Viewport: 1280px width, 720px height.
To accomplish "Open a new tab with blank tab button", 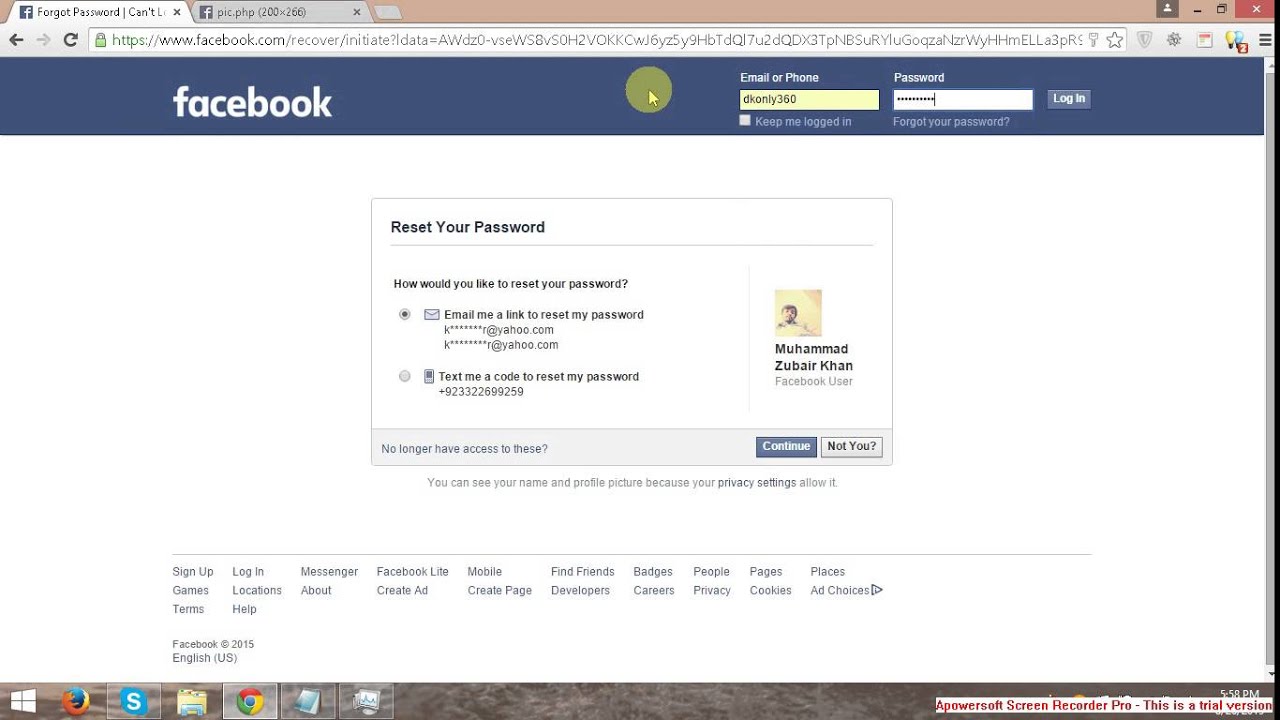I will (x=389, y=12).
